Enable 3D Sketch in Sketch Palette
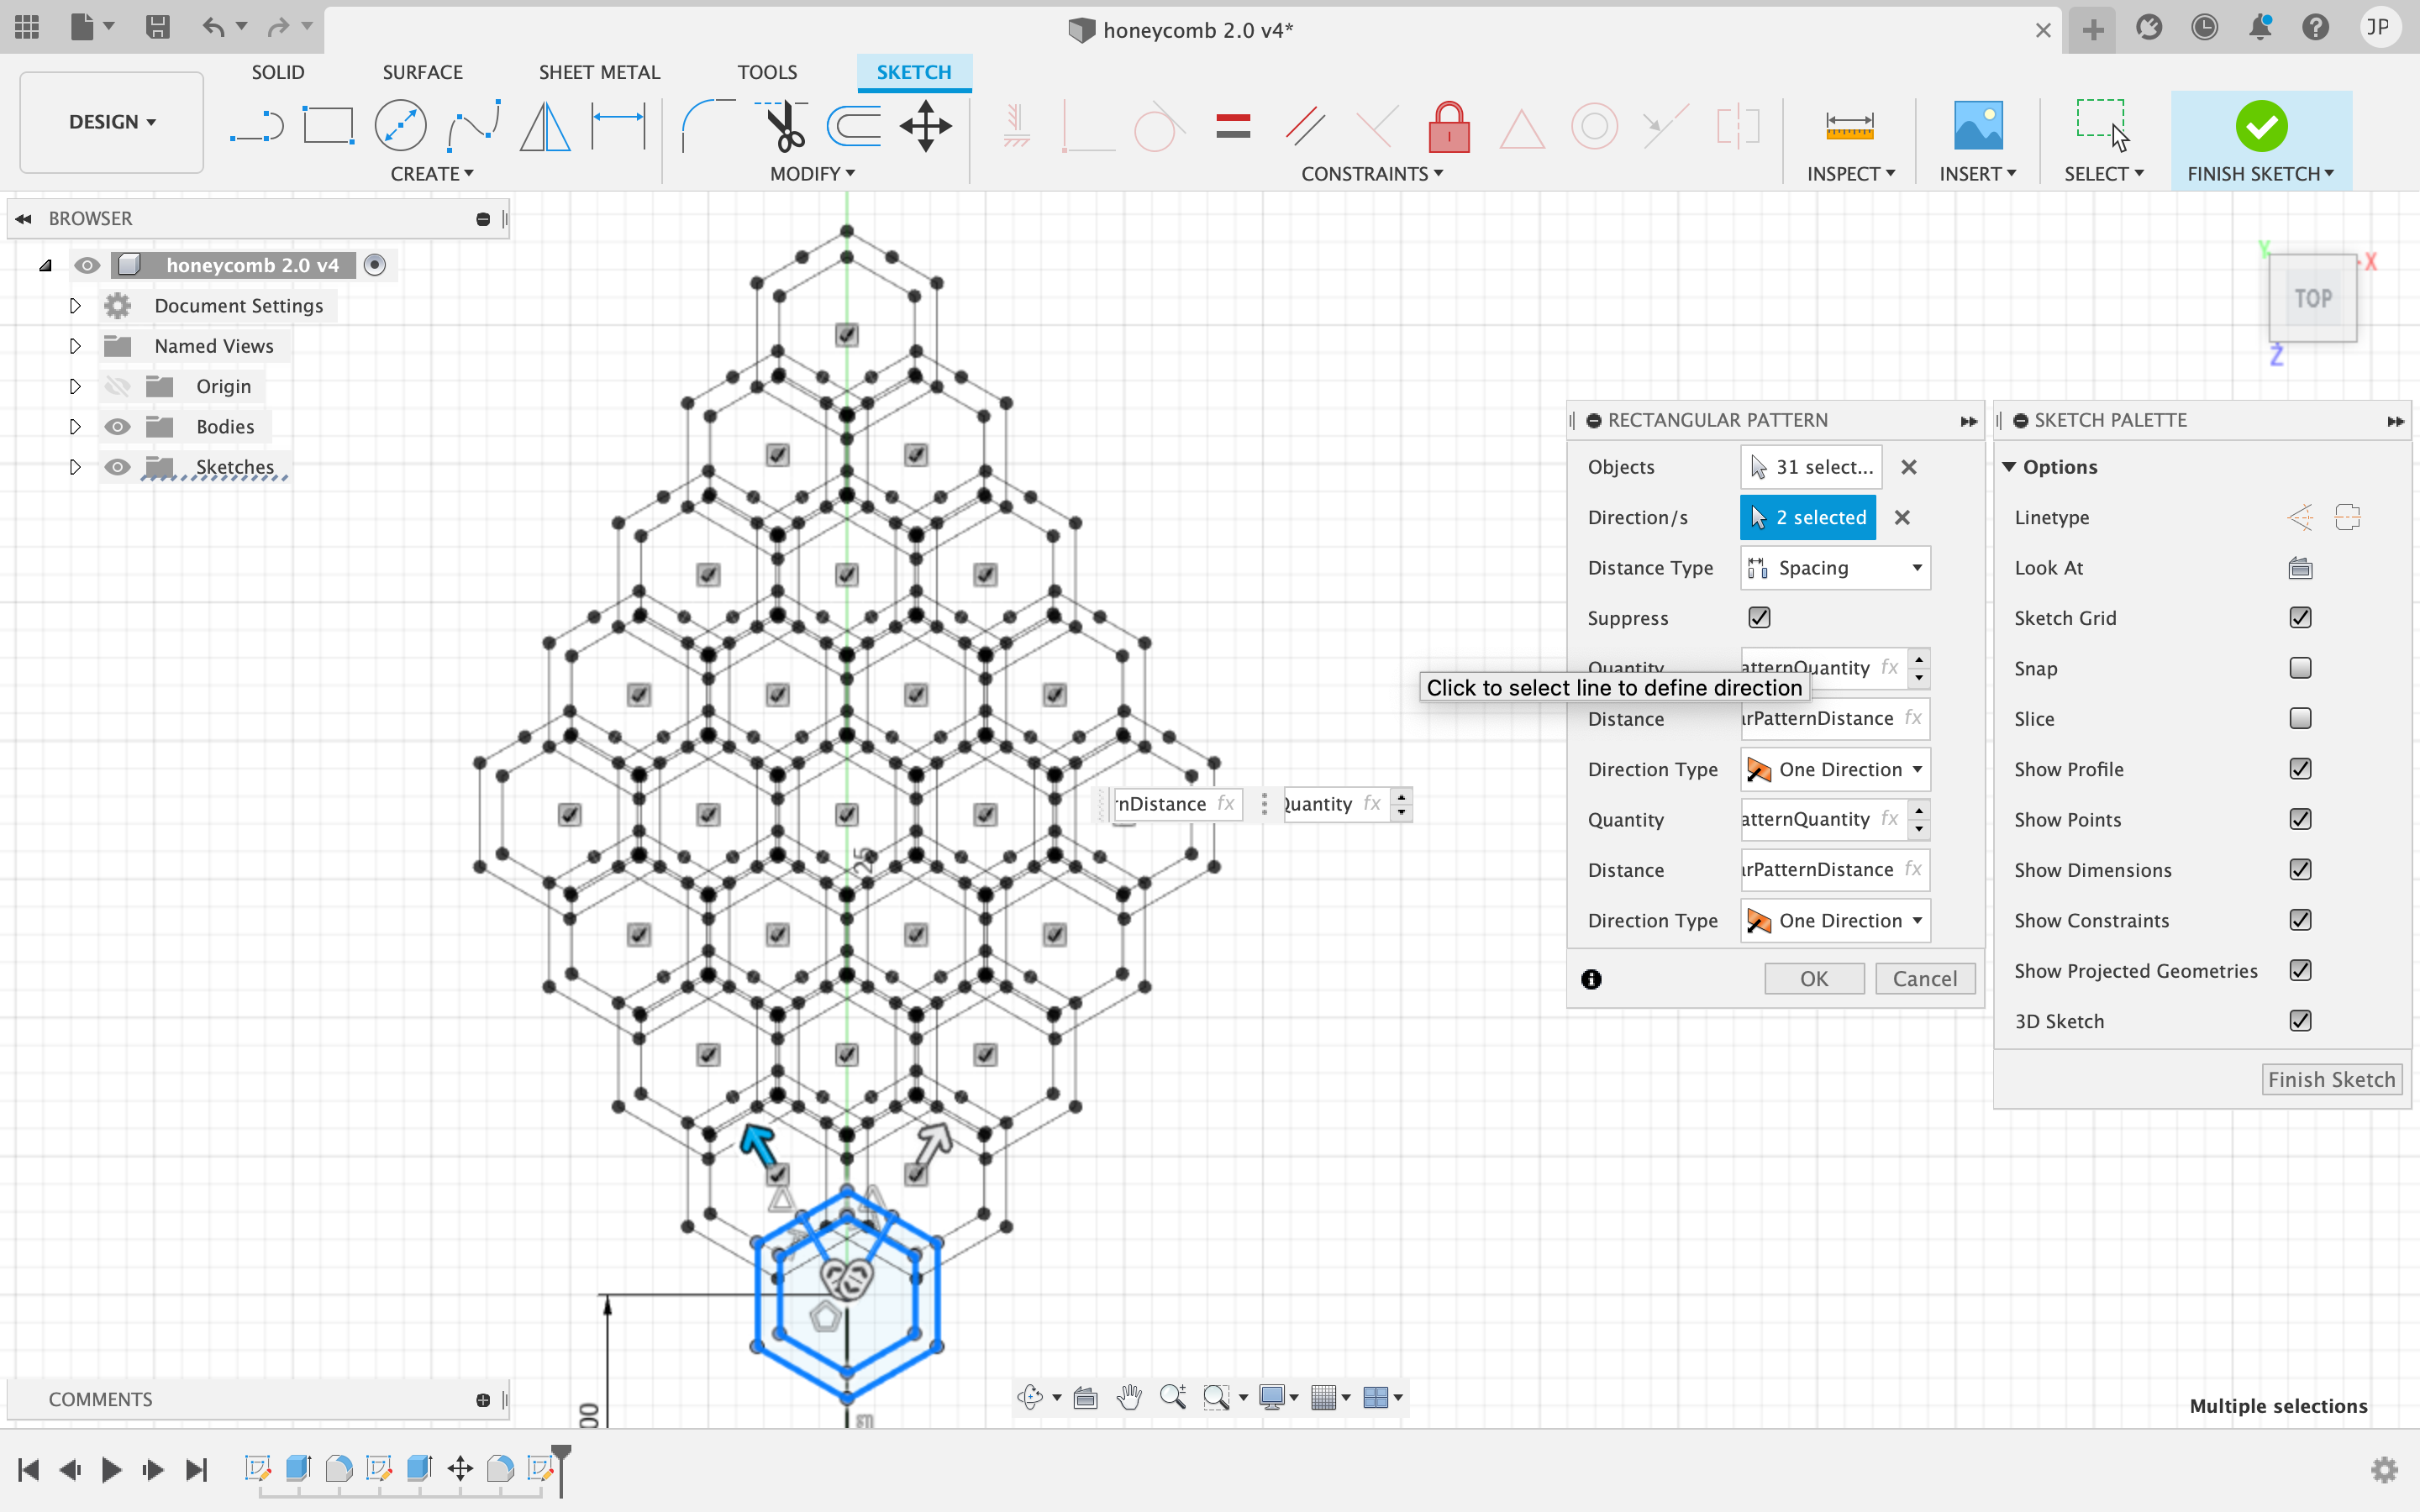Viewport: 2420px width, 1512px height. click(2300, 1019)
